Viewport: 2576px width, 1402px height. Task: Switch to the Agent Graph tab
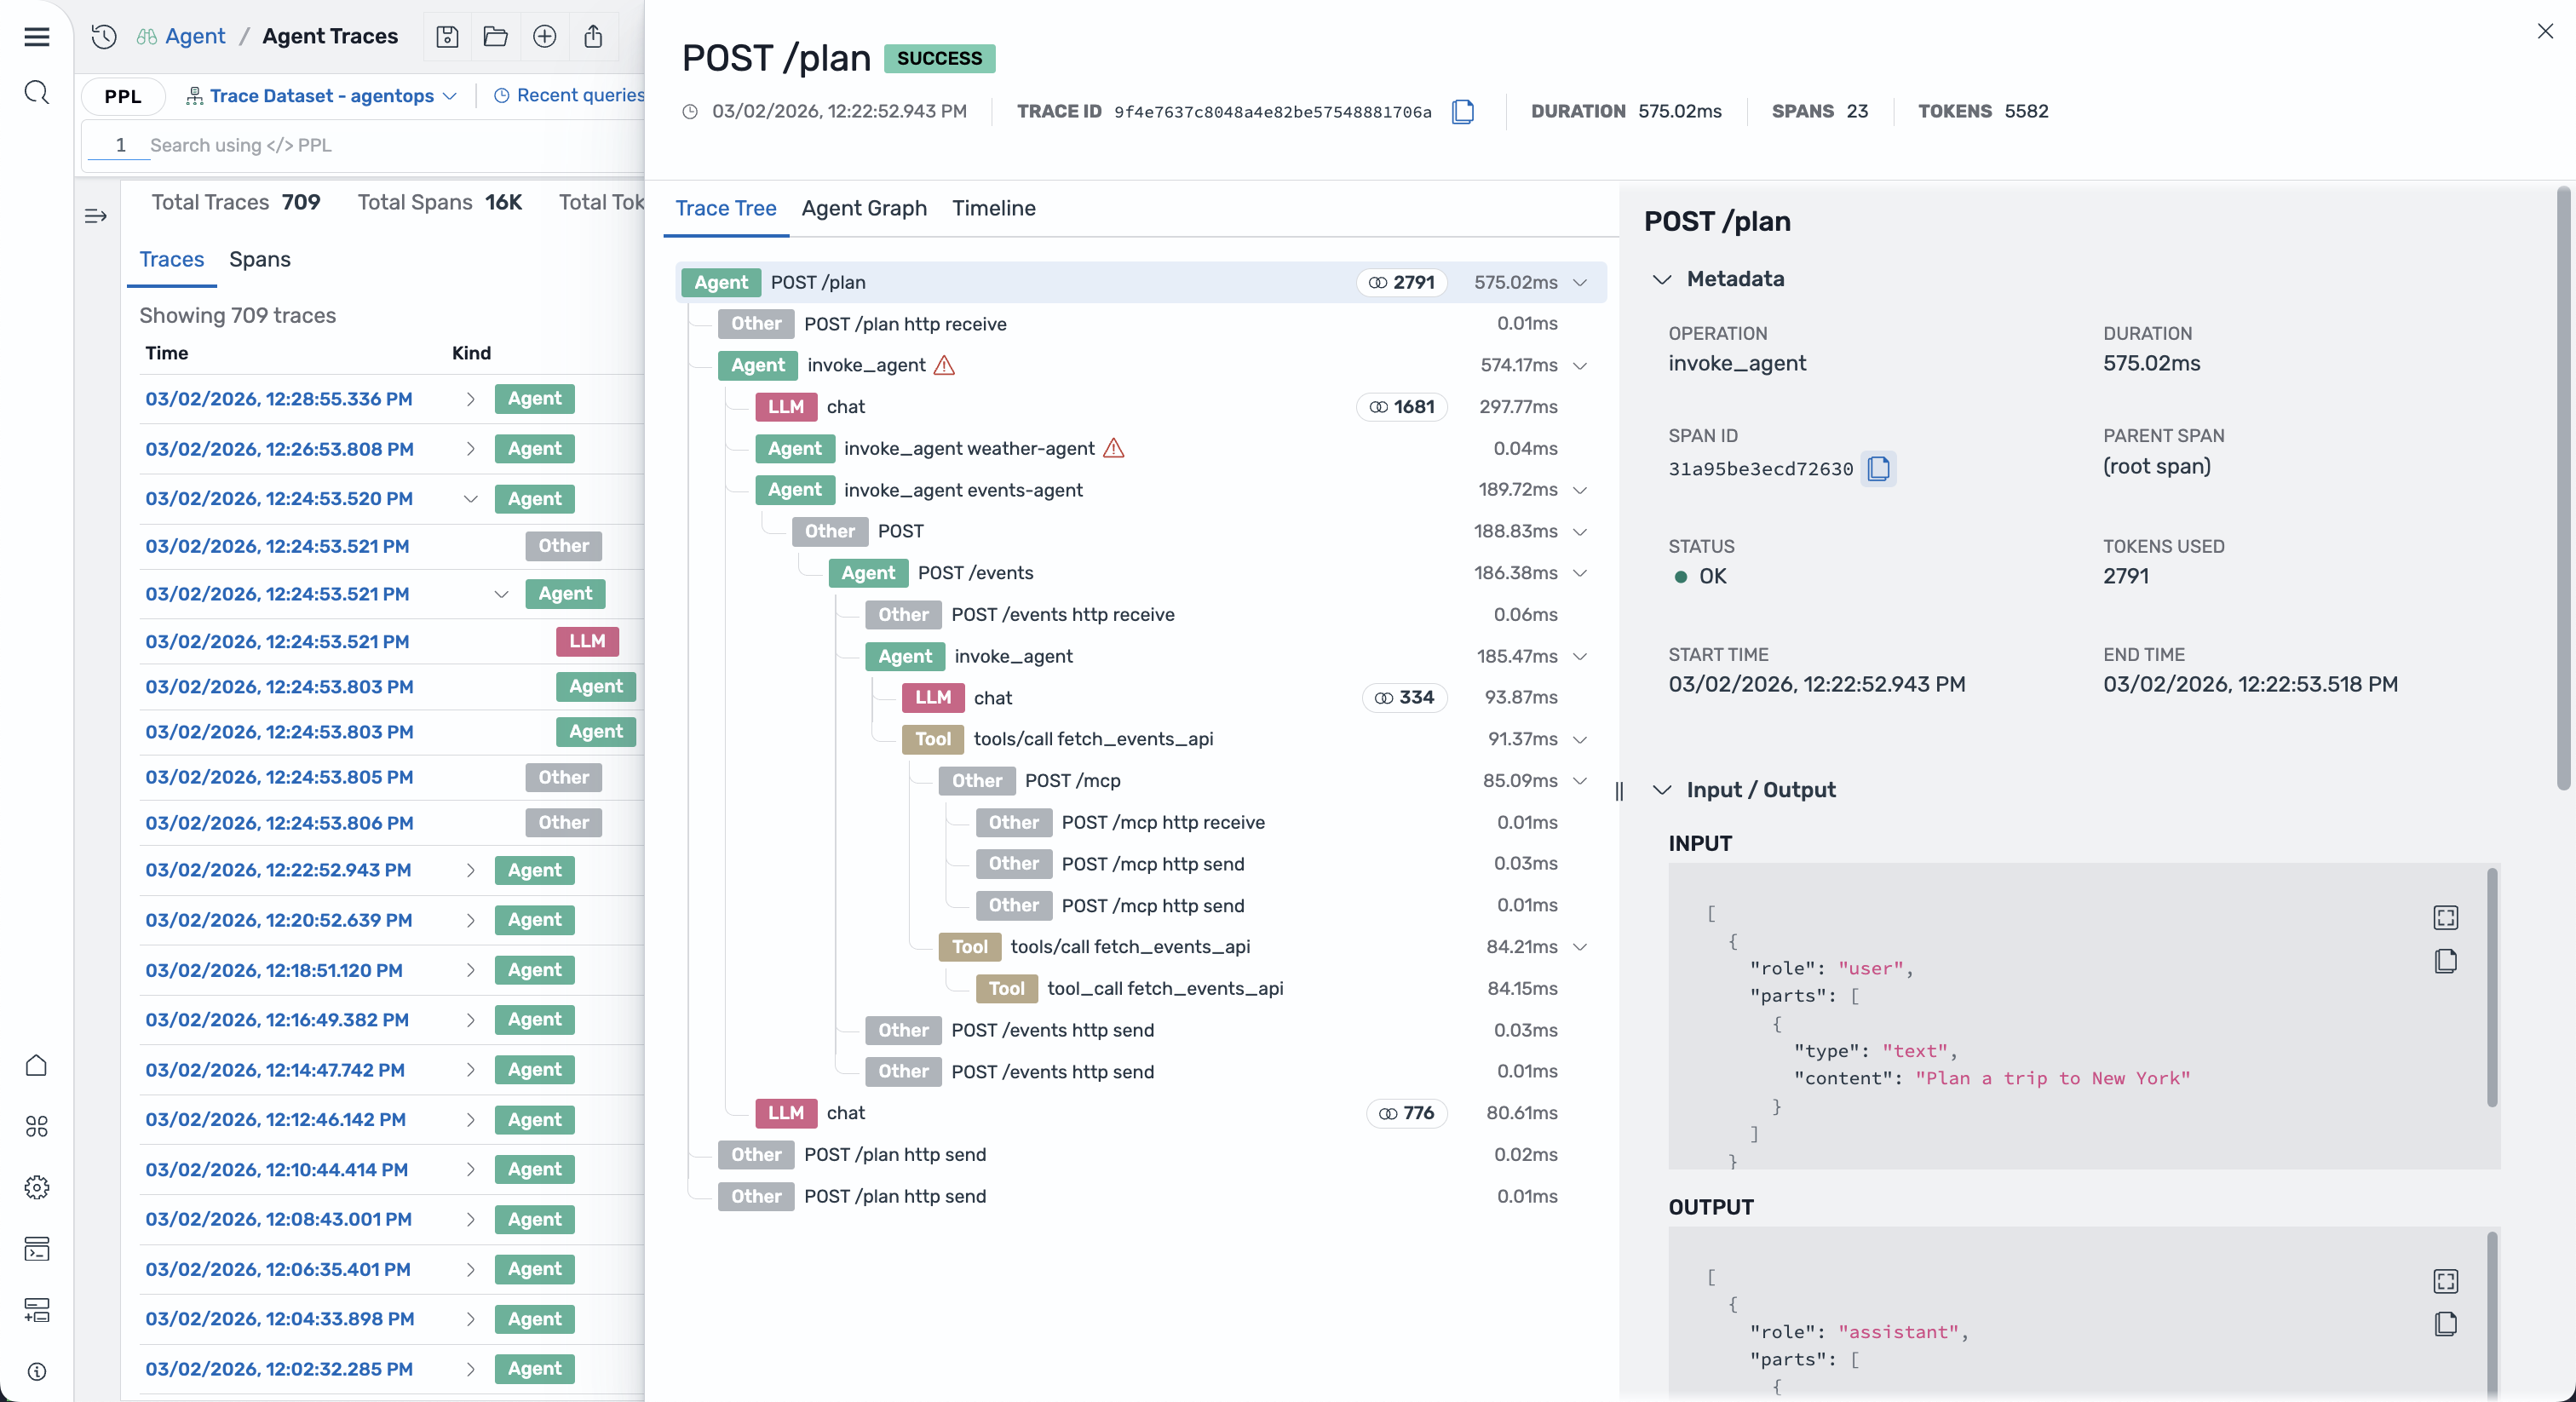863,208
